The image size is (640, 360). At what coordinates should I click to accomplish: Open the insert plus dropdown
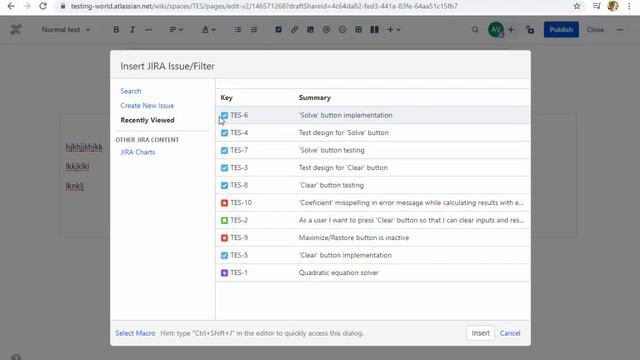(393, 30)
